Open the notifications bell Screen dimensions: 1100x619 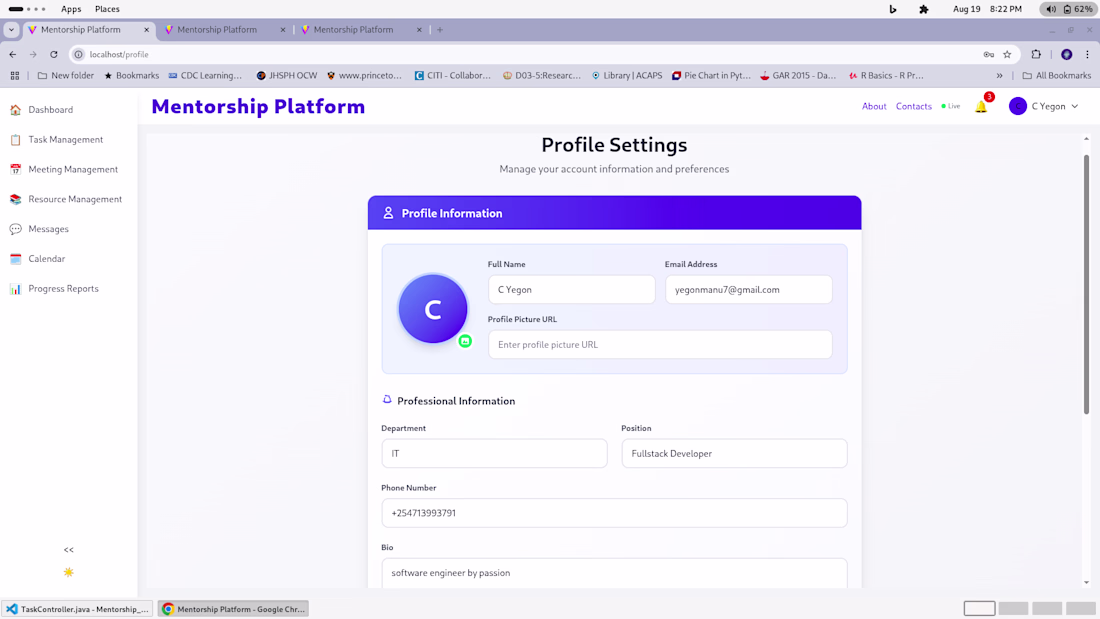981,107
